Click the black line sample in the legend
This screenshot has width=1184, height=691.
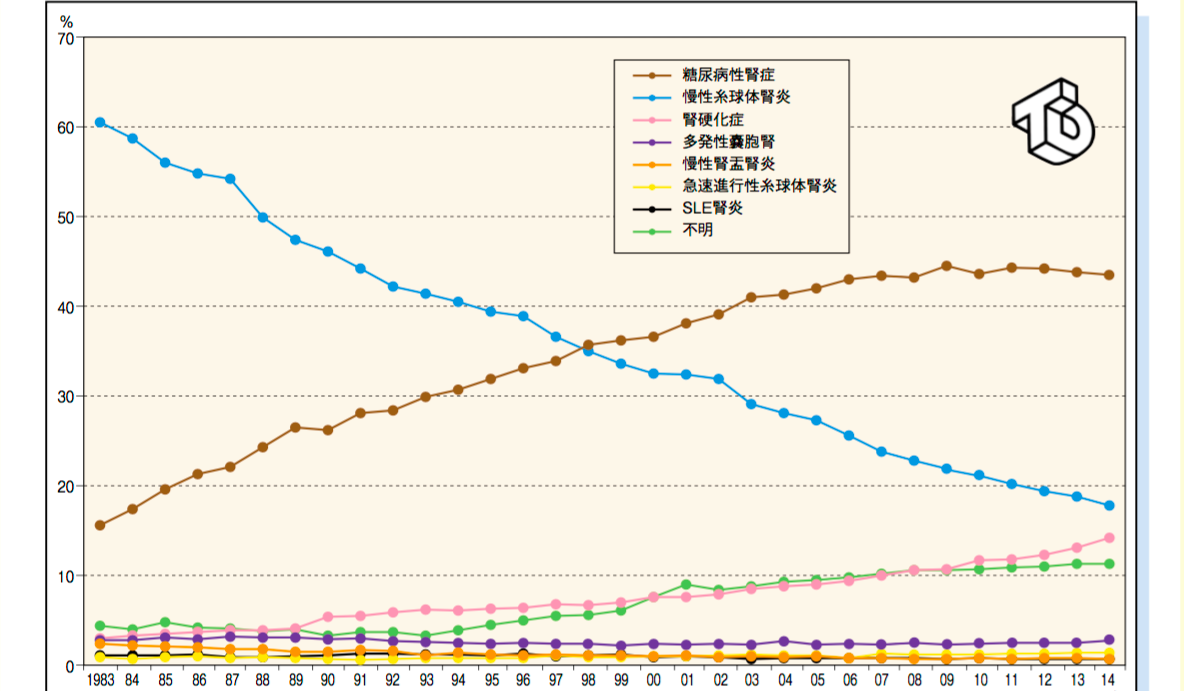pos(652,208)
